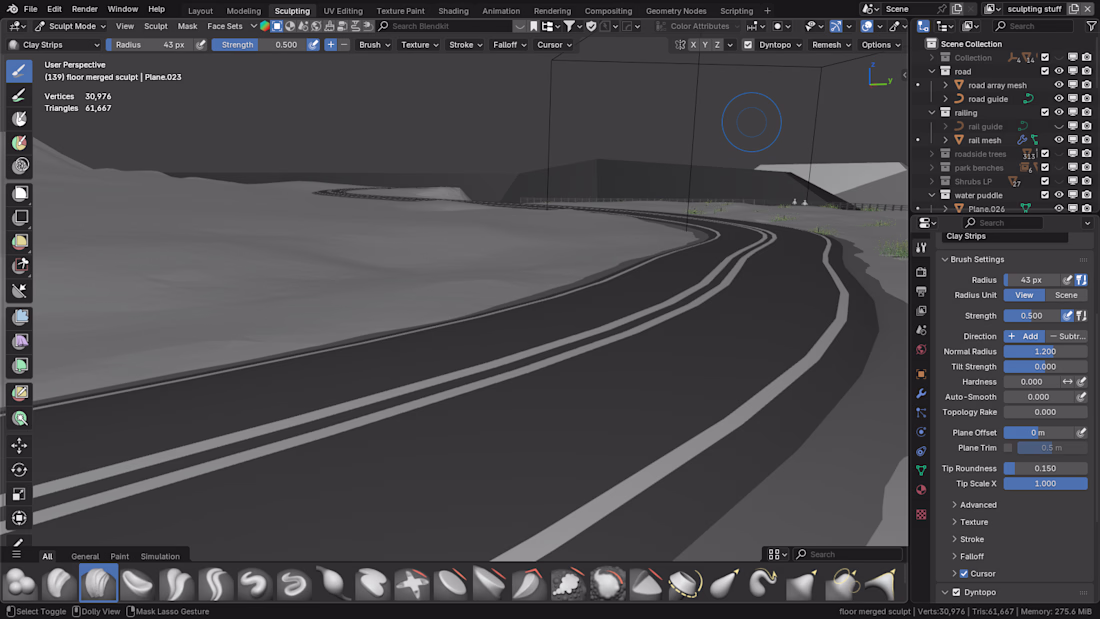
Task: Set brush Direction to Add
Action: [1024, 336]
